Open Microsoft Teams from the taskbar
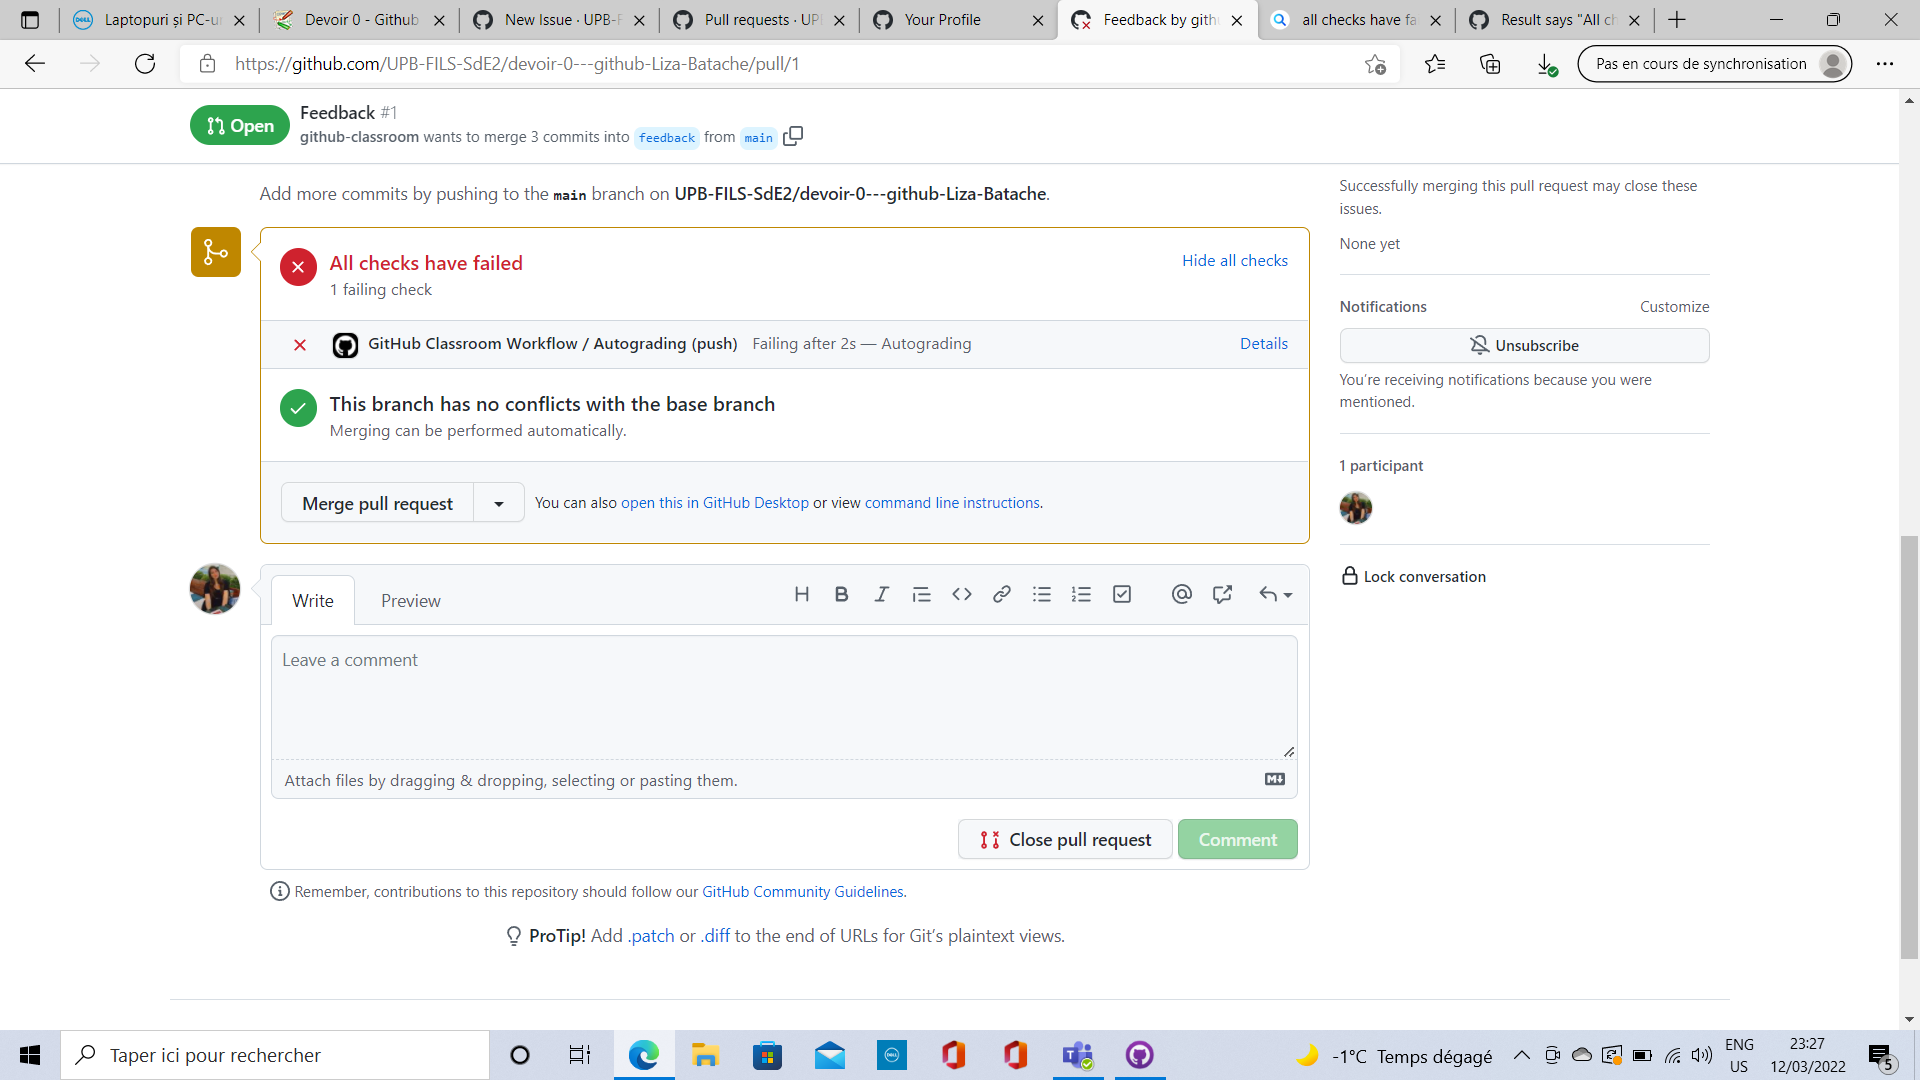 point(1077,1055)
